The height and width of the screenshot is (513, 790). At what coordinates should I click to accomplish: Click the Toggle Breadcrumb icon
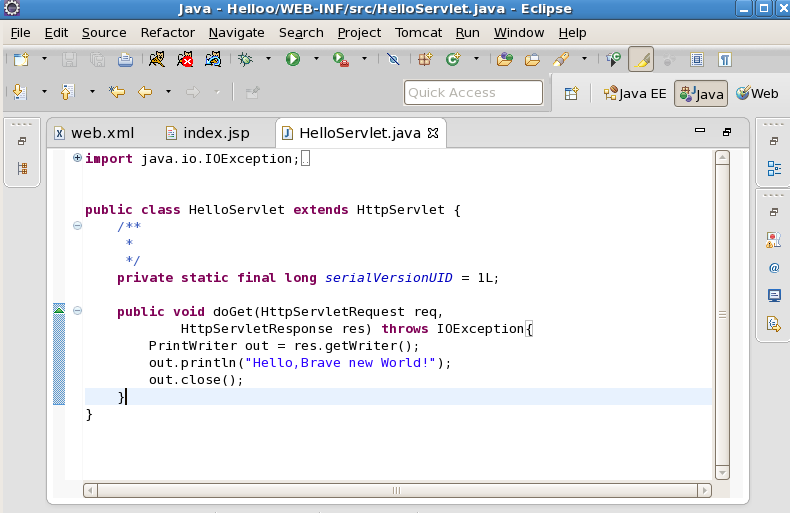(613, 59)
